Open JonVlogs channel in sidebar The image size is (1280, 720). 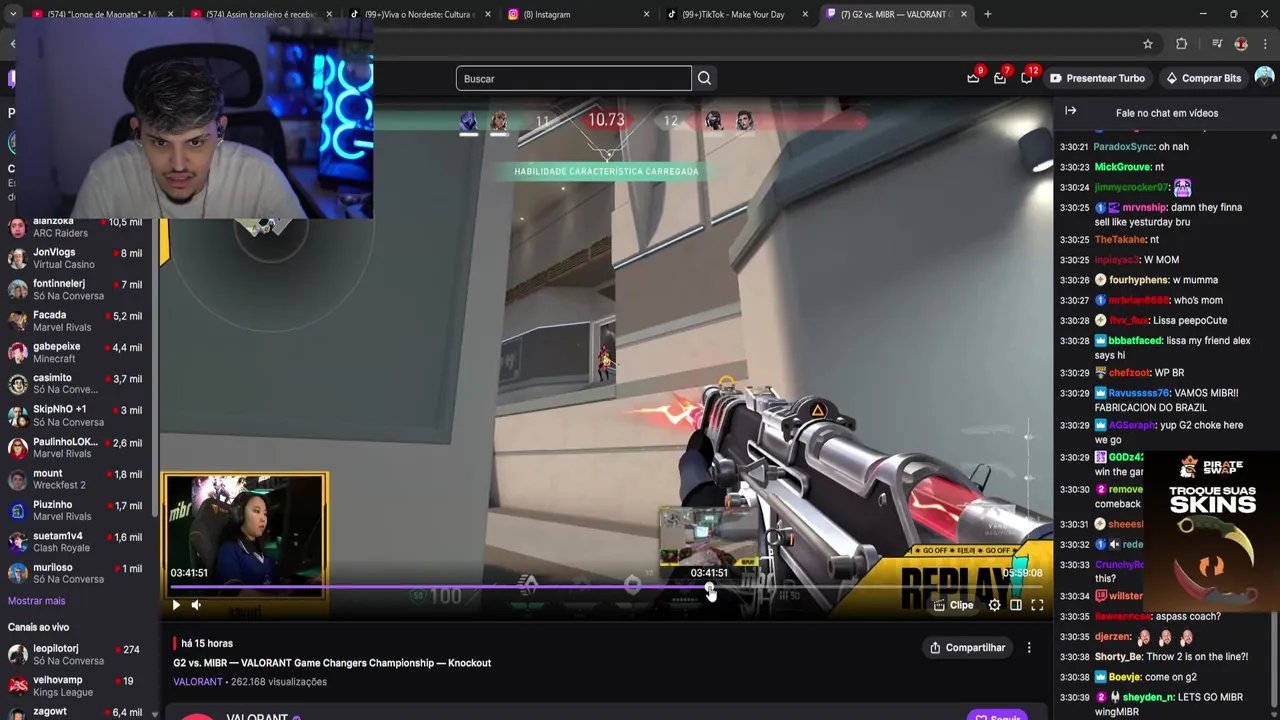[x=76, y=258]
